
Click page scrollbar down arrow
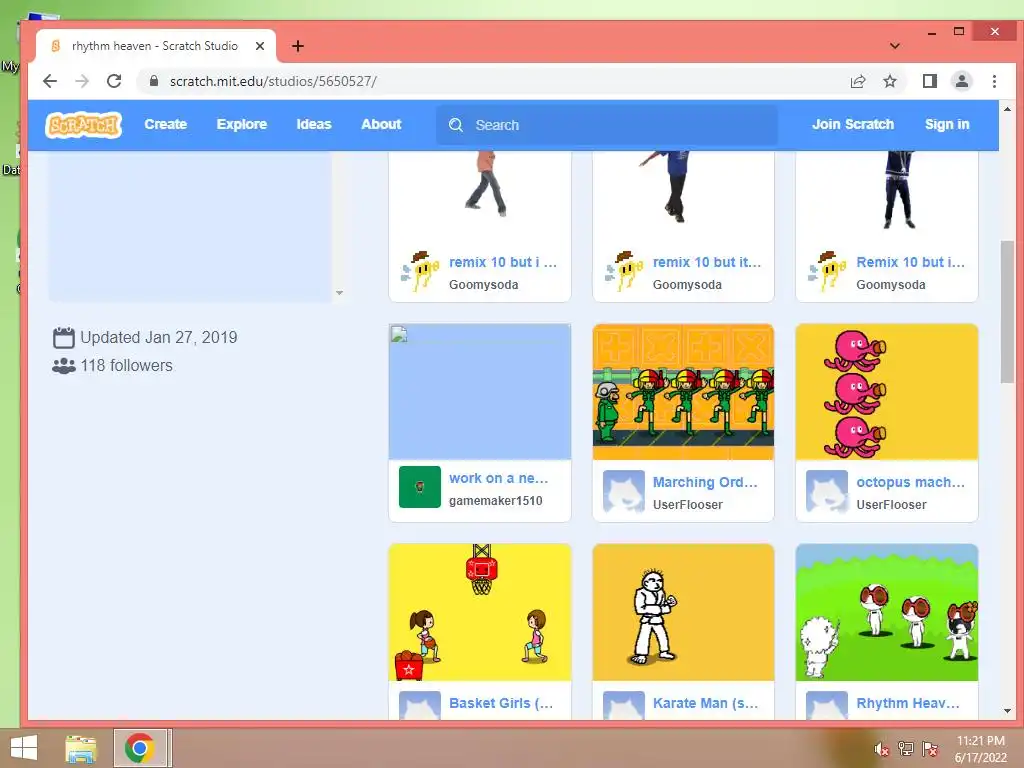[1007, 711]
